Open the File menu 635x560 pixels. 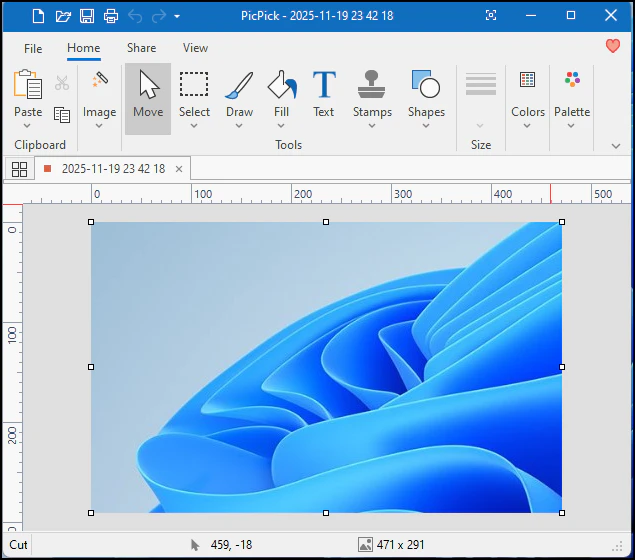33,48
